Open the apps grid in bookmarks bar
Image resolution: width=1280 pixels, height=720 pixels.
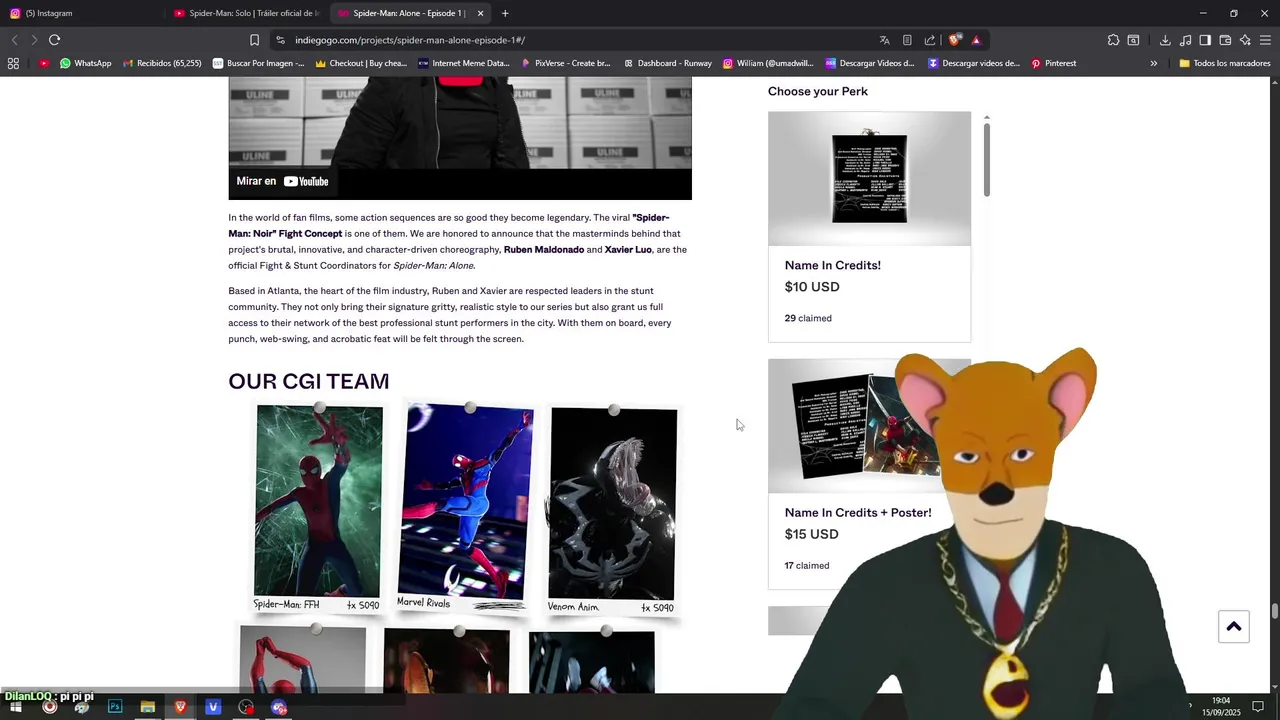[13, 63]
